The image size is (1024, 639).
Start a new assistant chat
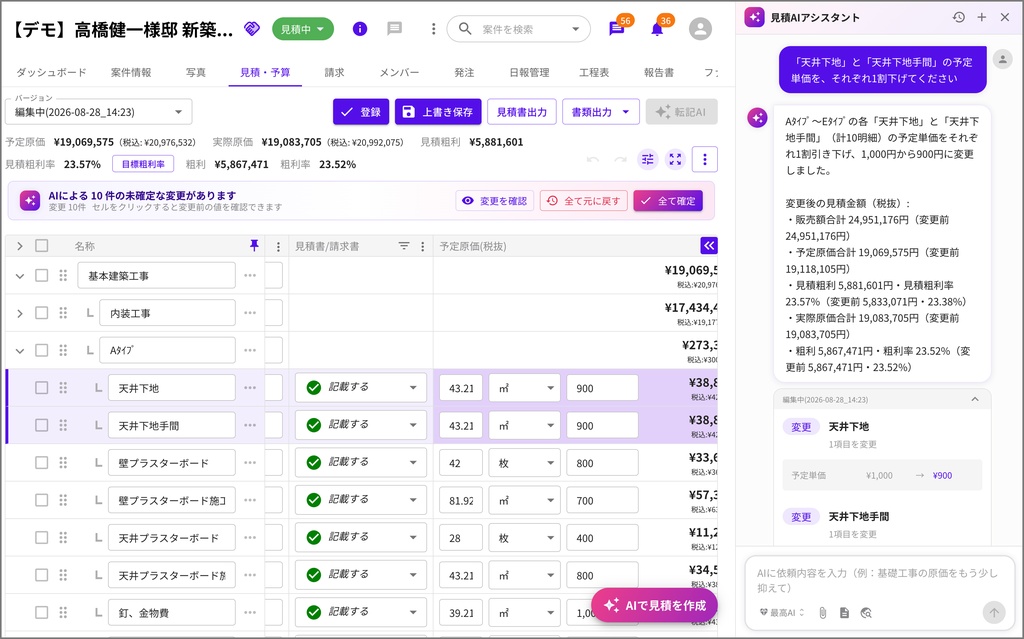982,18
